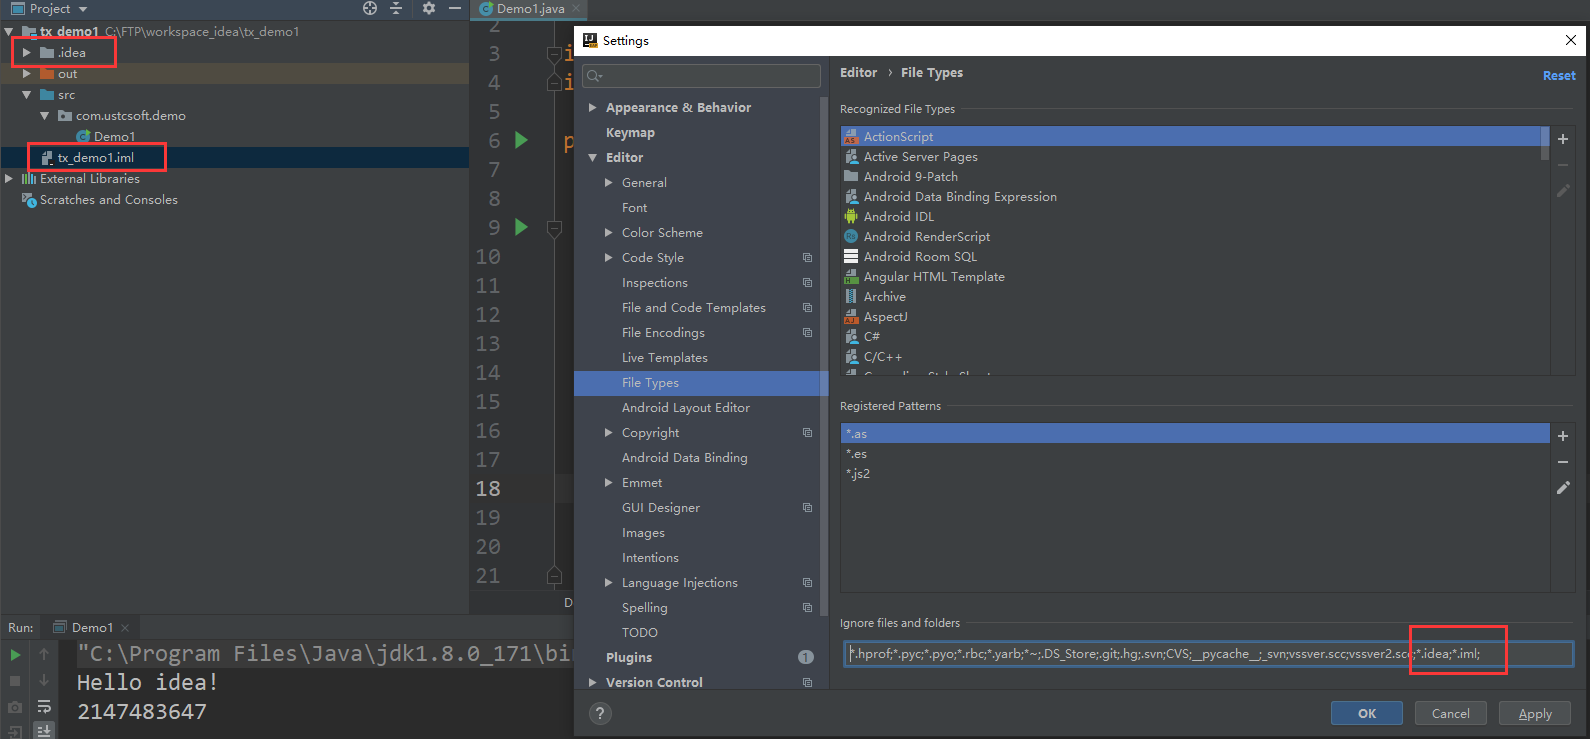Open the Project view dropdown
Screen dimensions: 1590x739
pyautogui.click(x=83, y=9)
